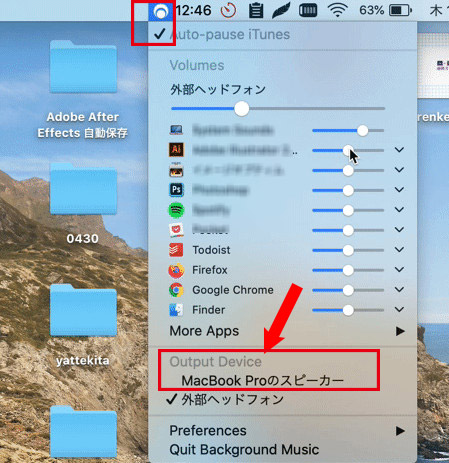The width and height of the screenshot is (449, 463).
Task: Click the Output Device section header
Action: point(215,362)
